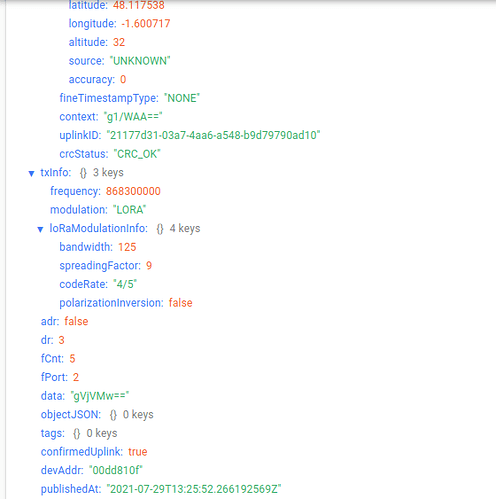This screenshot has width=496, height=499.
Task: Select polarizationInversion value false
Action: 180,303
